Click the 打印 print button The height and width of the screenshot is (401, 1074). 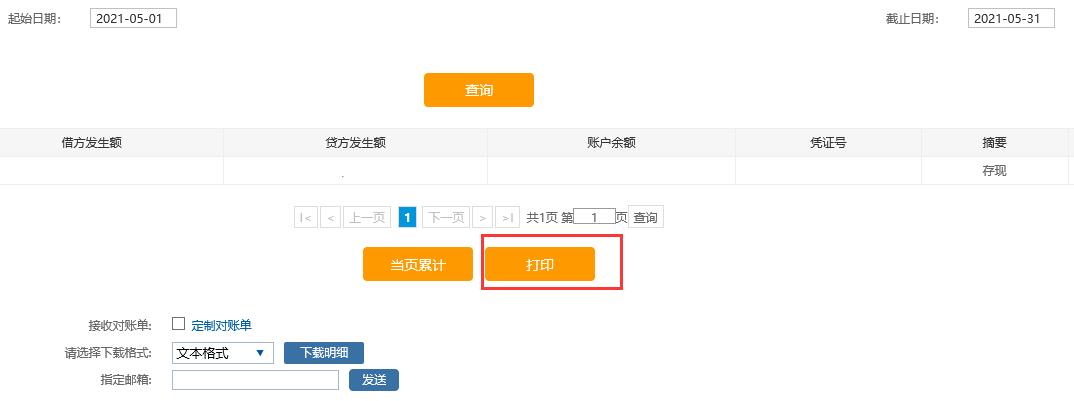[540, 265]
